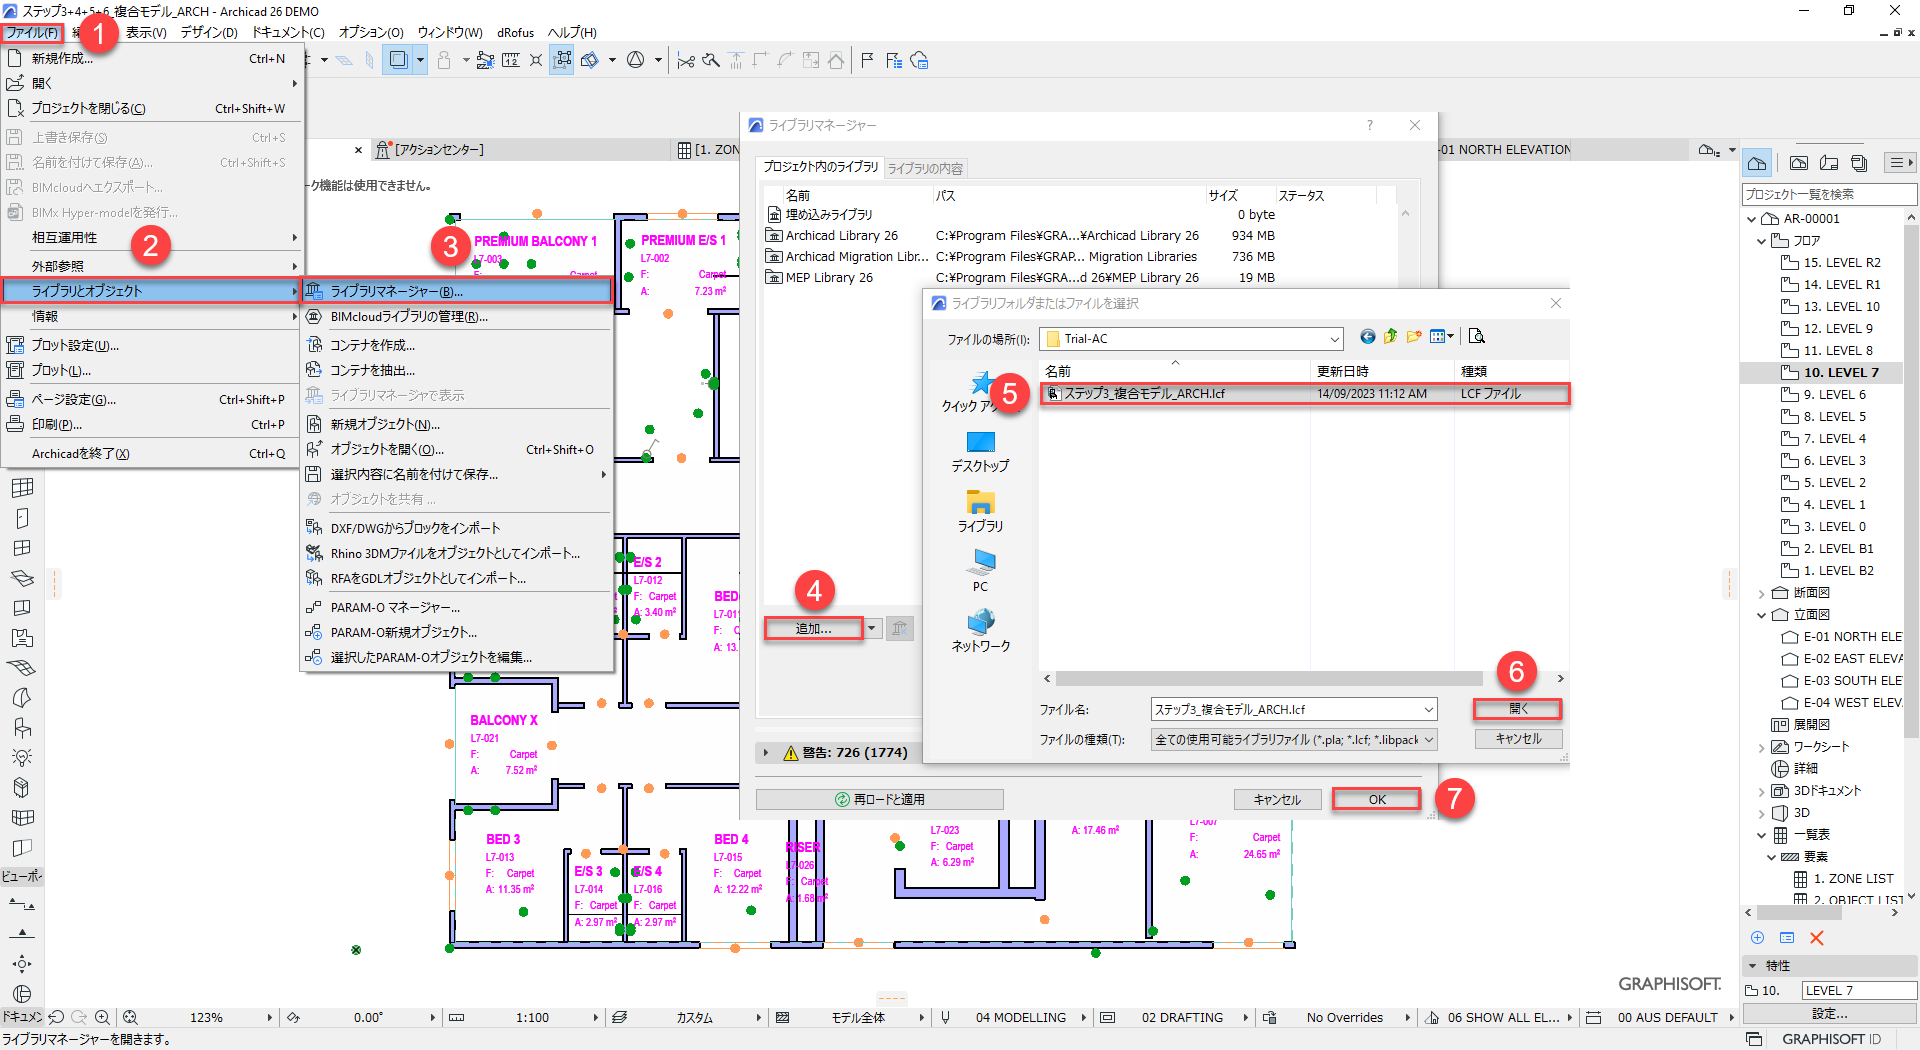Image resolution: width=1920 pixels, height=1050 pixels.
Task: Click the Split (scissors) tool in toolbar
Action: (x=685, y=61)
